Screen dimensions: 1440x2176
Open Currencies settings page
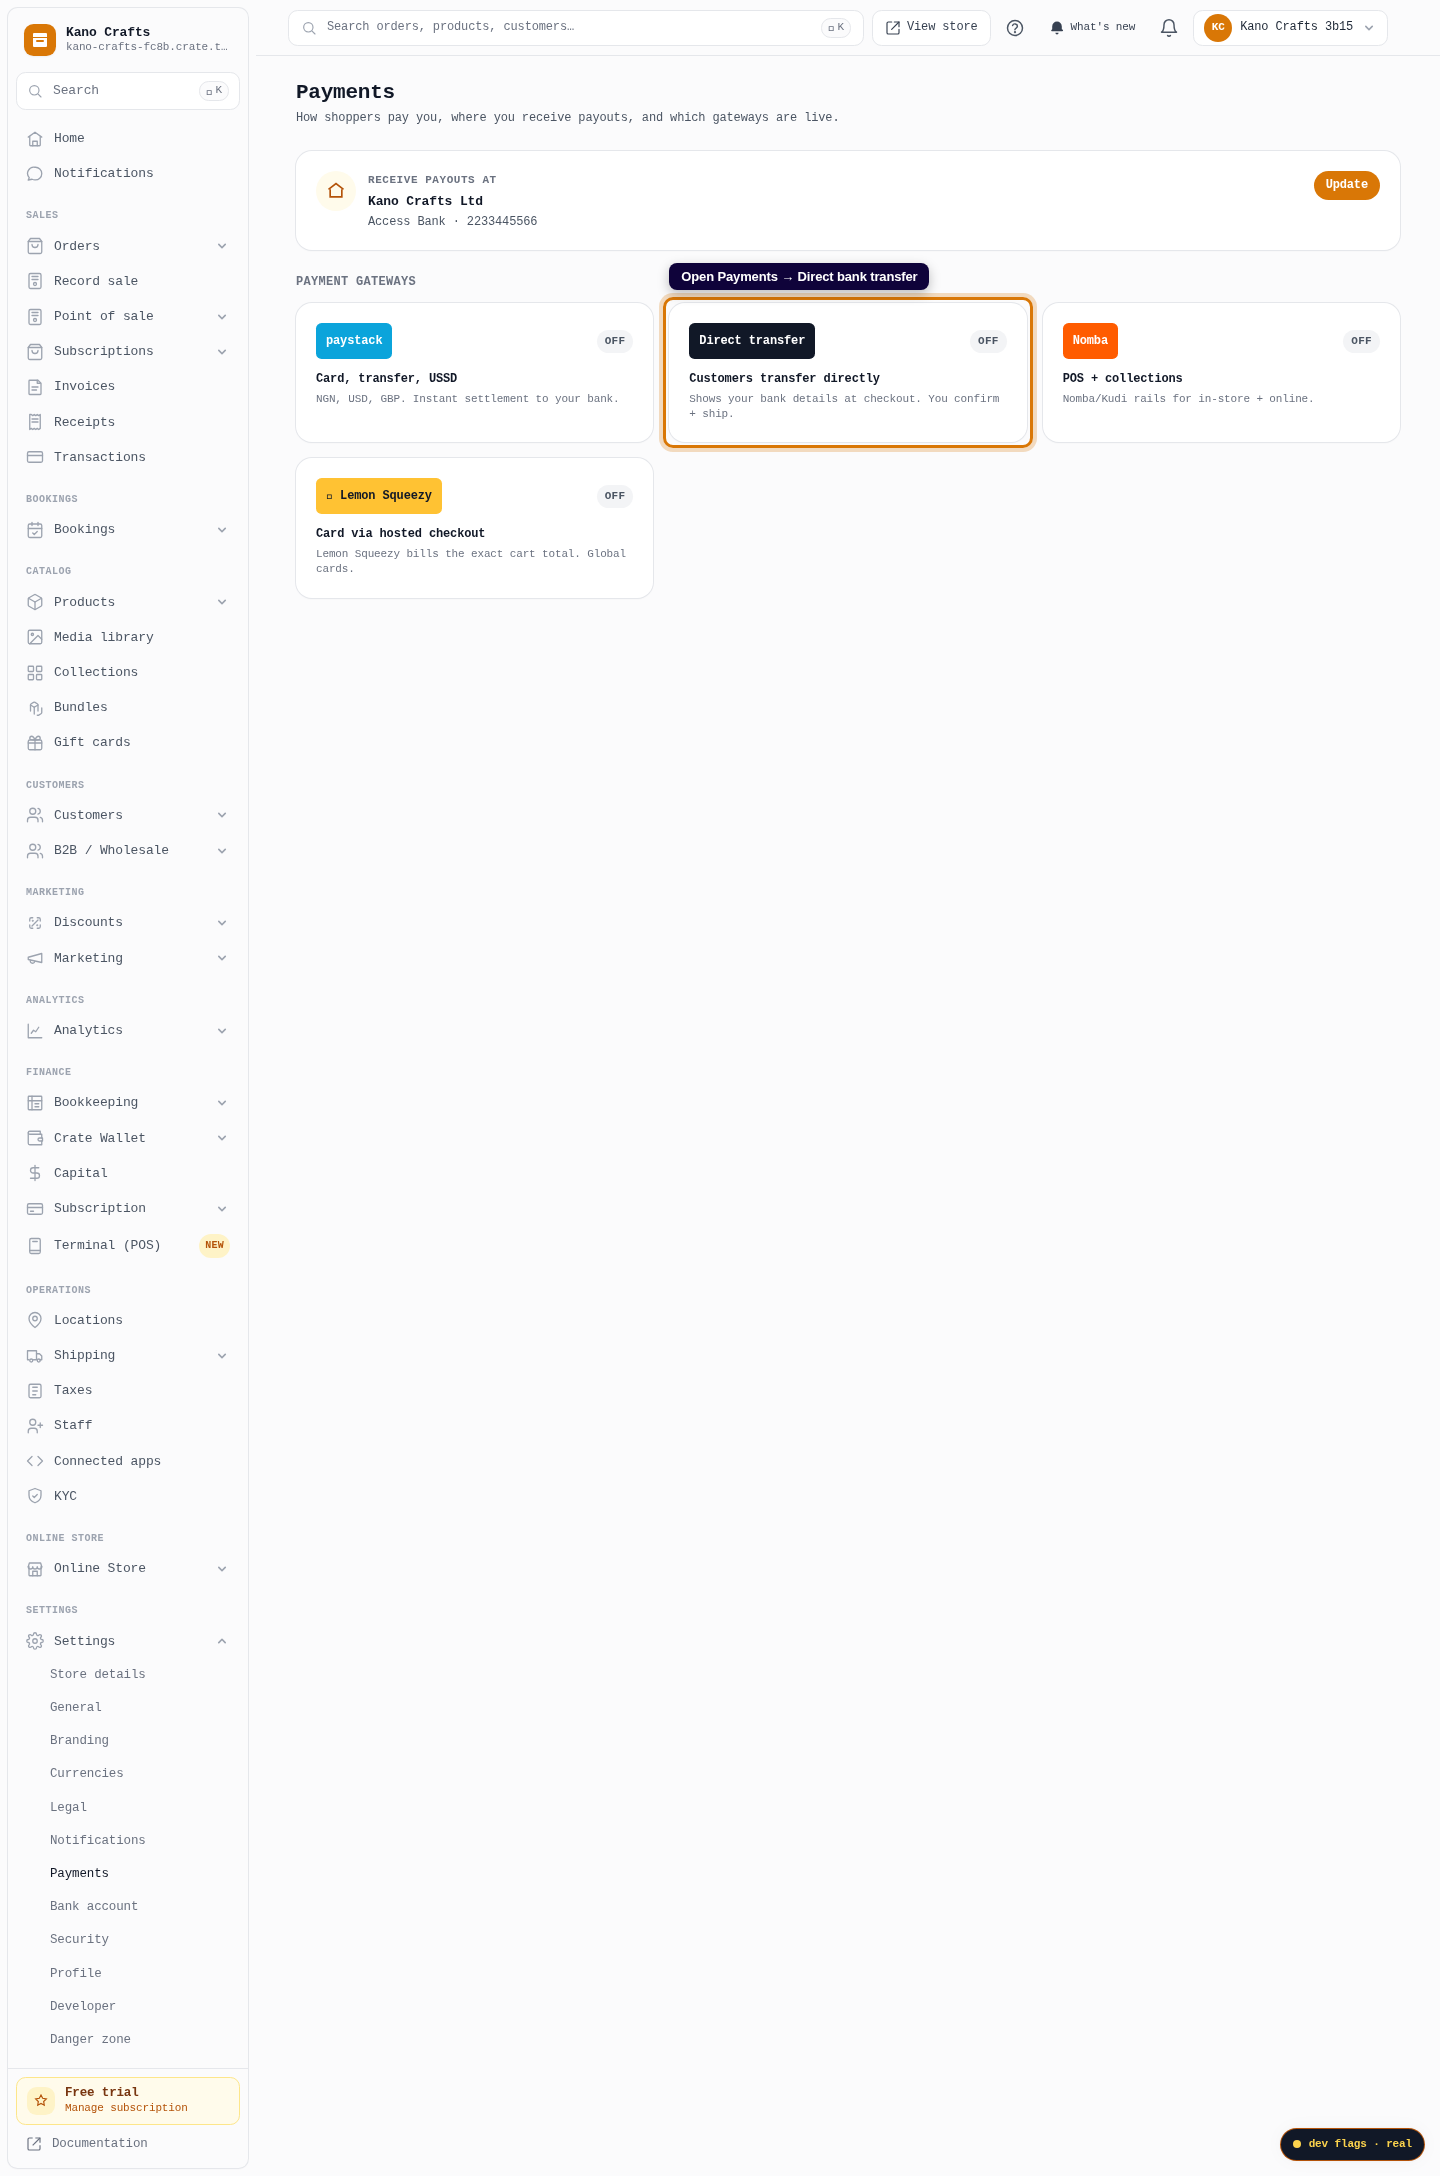(x=87, y=1773)
